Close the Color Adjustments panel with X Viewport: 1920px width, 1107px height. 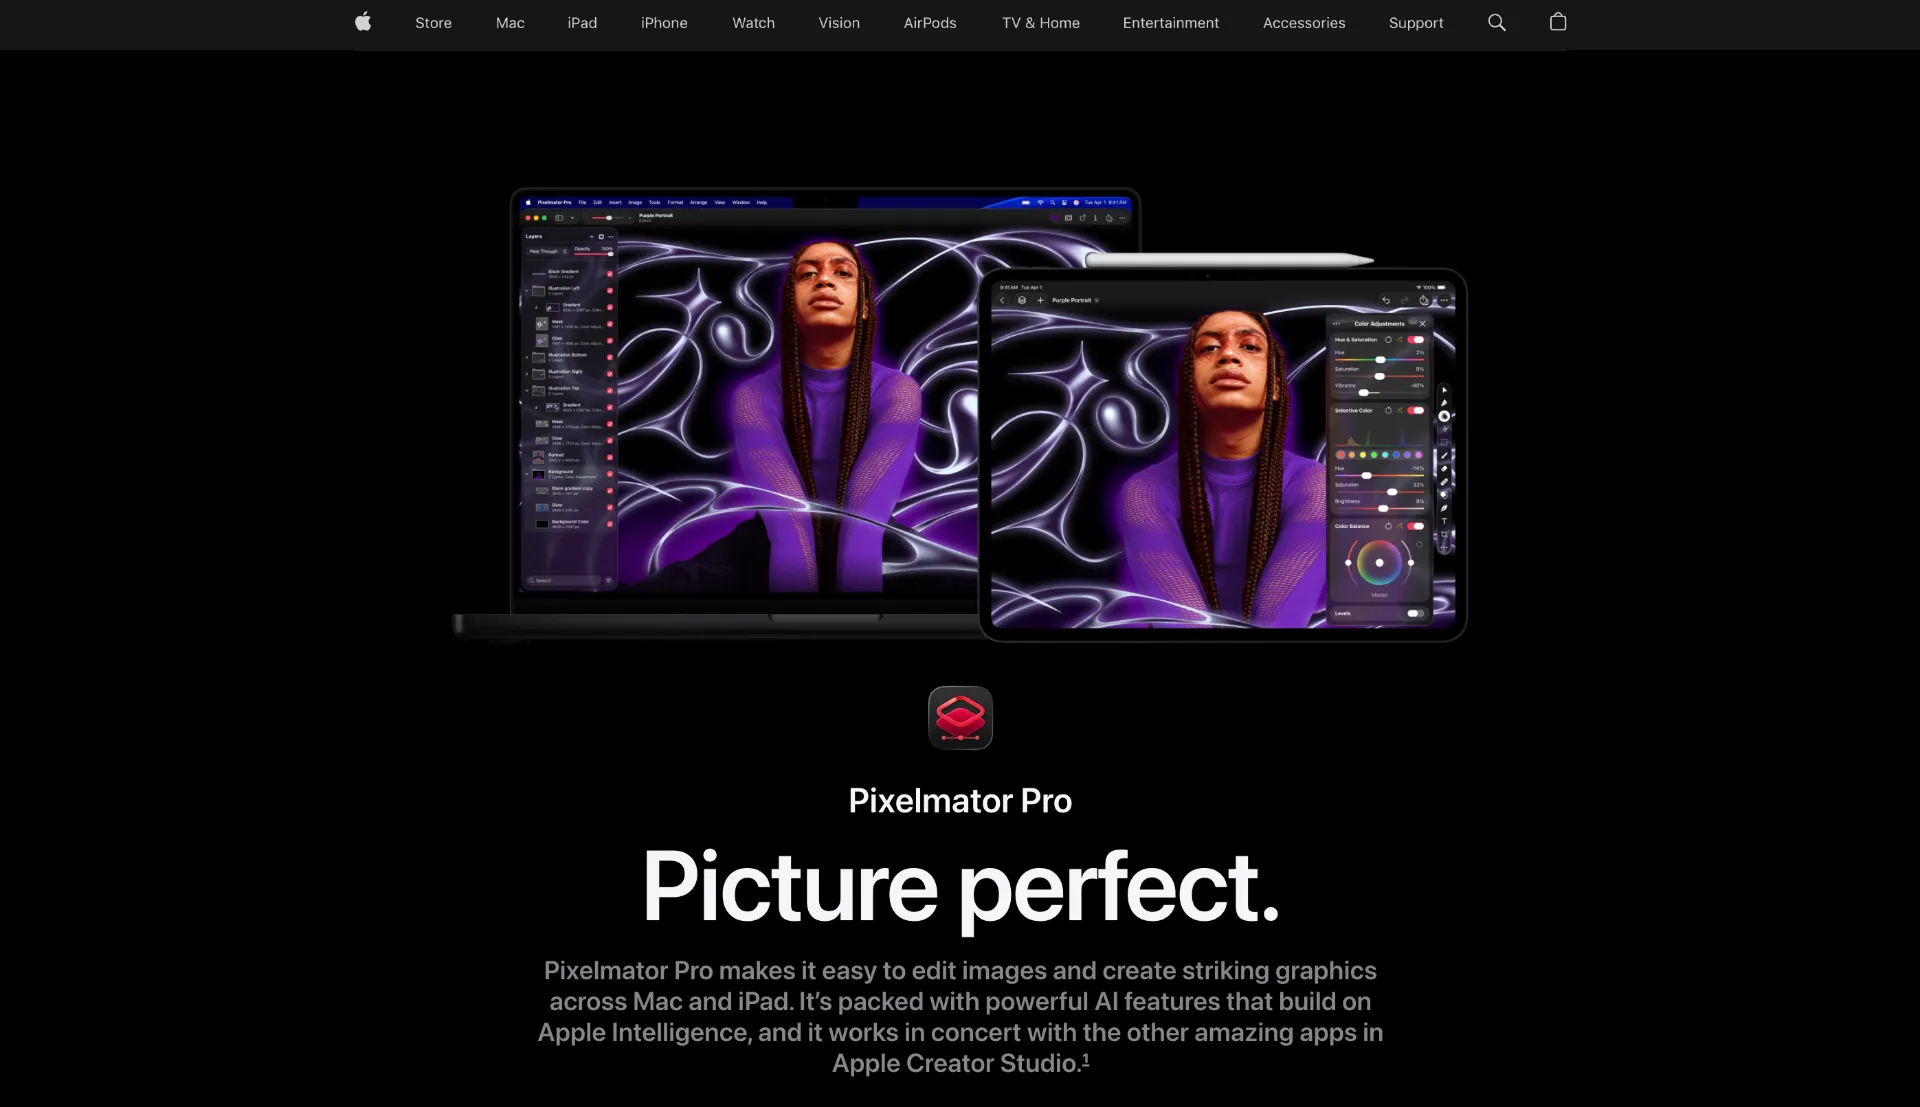[x=1422, y=324]
